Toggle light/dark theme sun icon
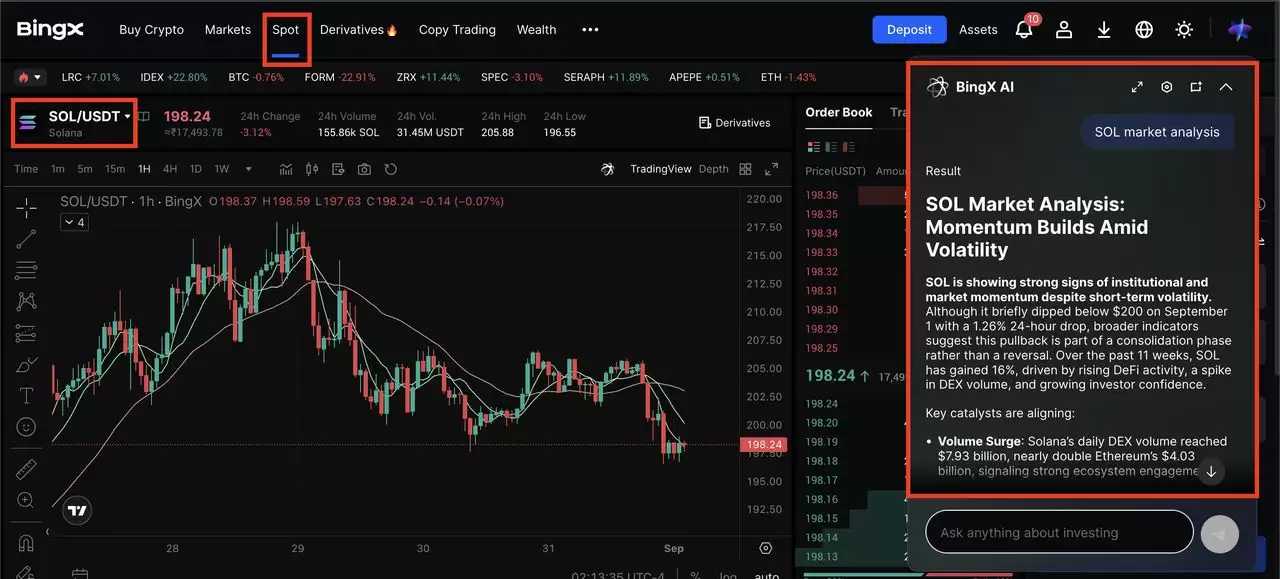The height and width of the screenshot is (579, 1280). point(1184,30)
